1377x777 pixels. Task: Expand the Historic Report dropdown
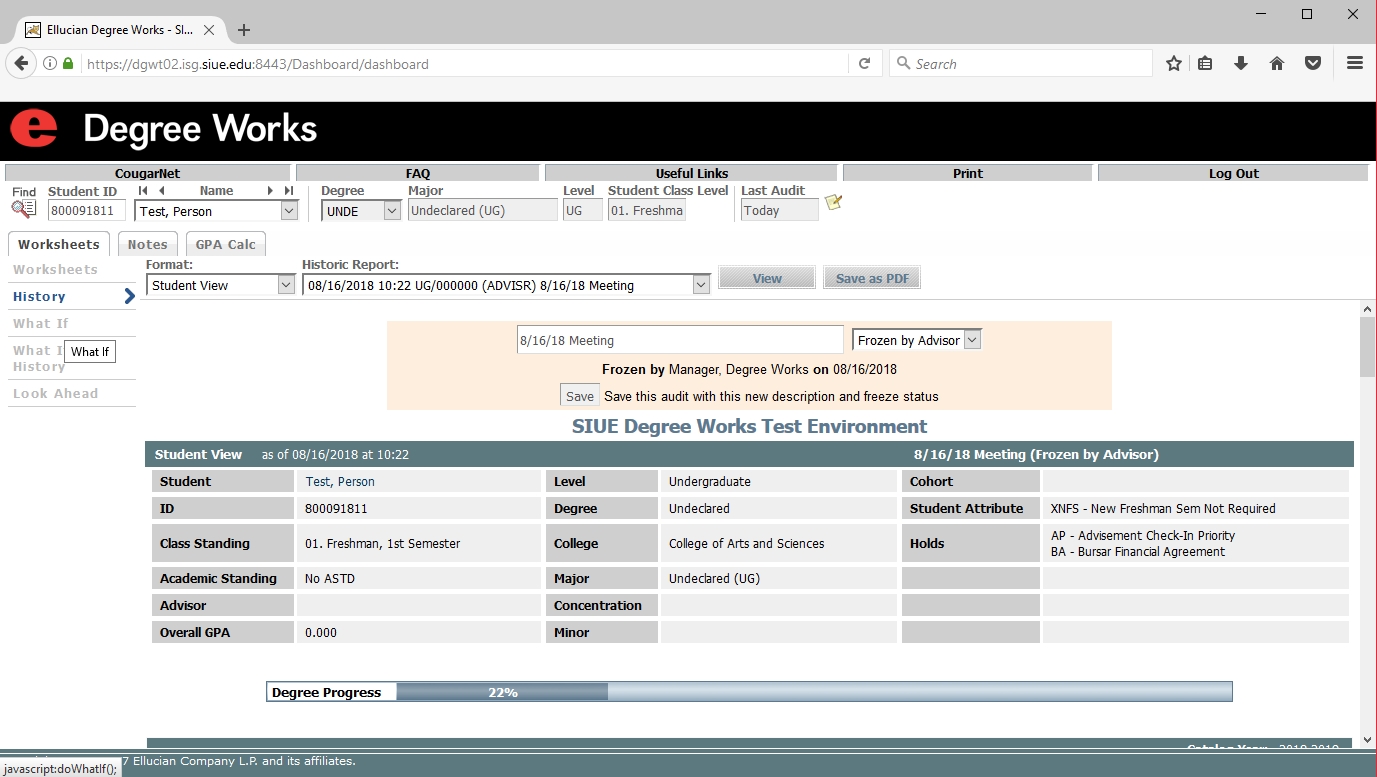click(x=505, y=285)
